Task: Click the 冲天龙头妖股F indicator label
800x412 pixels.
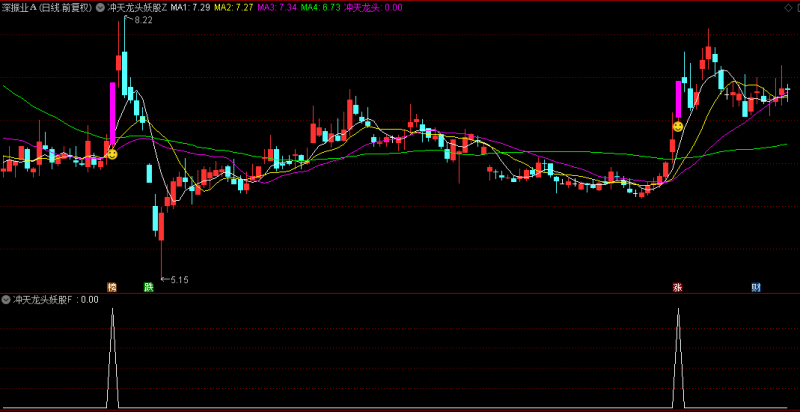Action: (x=43, y=299)
